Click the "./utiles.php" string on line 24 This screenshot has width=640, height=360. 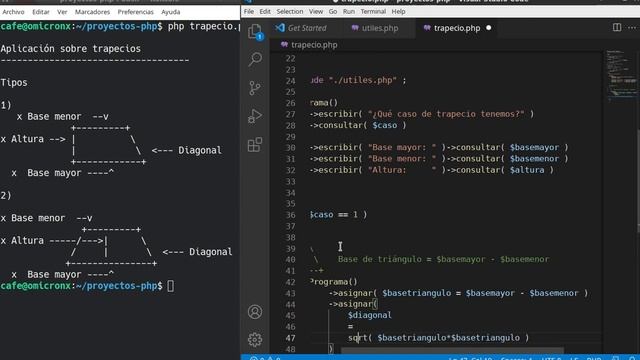[x=363, y=80]
